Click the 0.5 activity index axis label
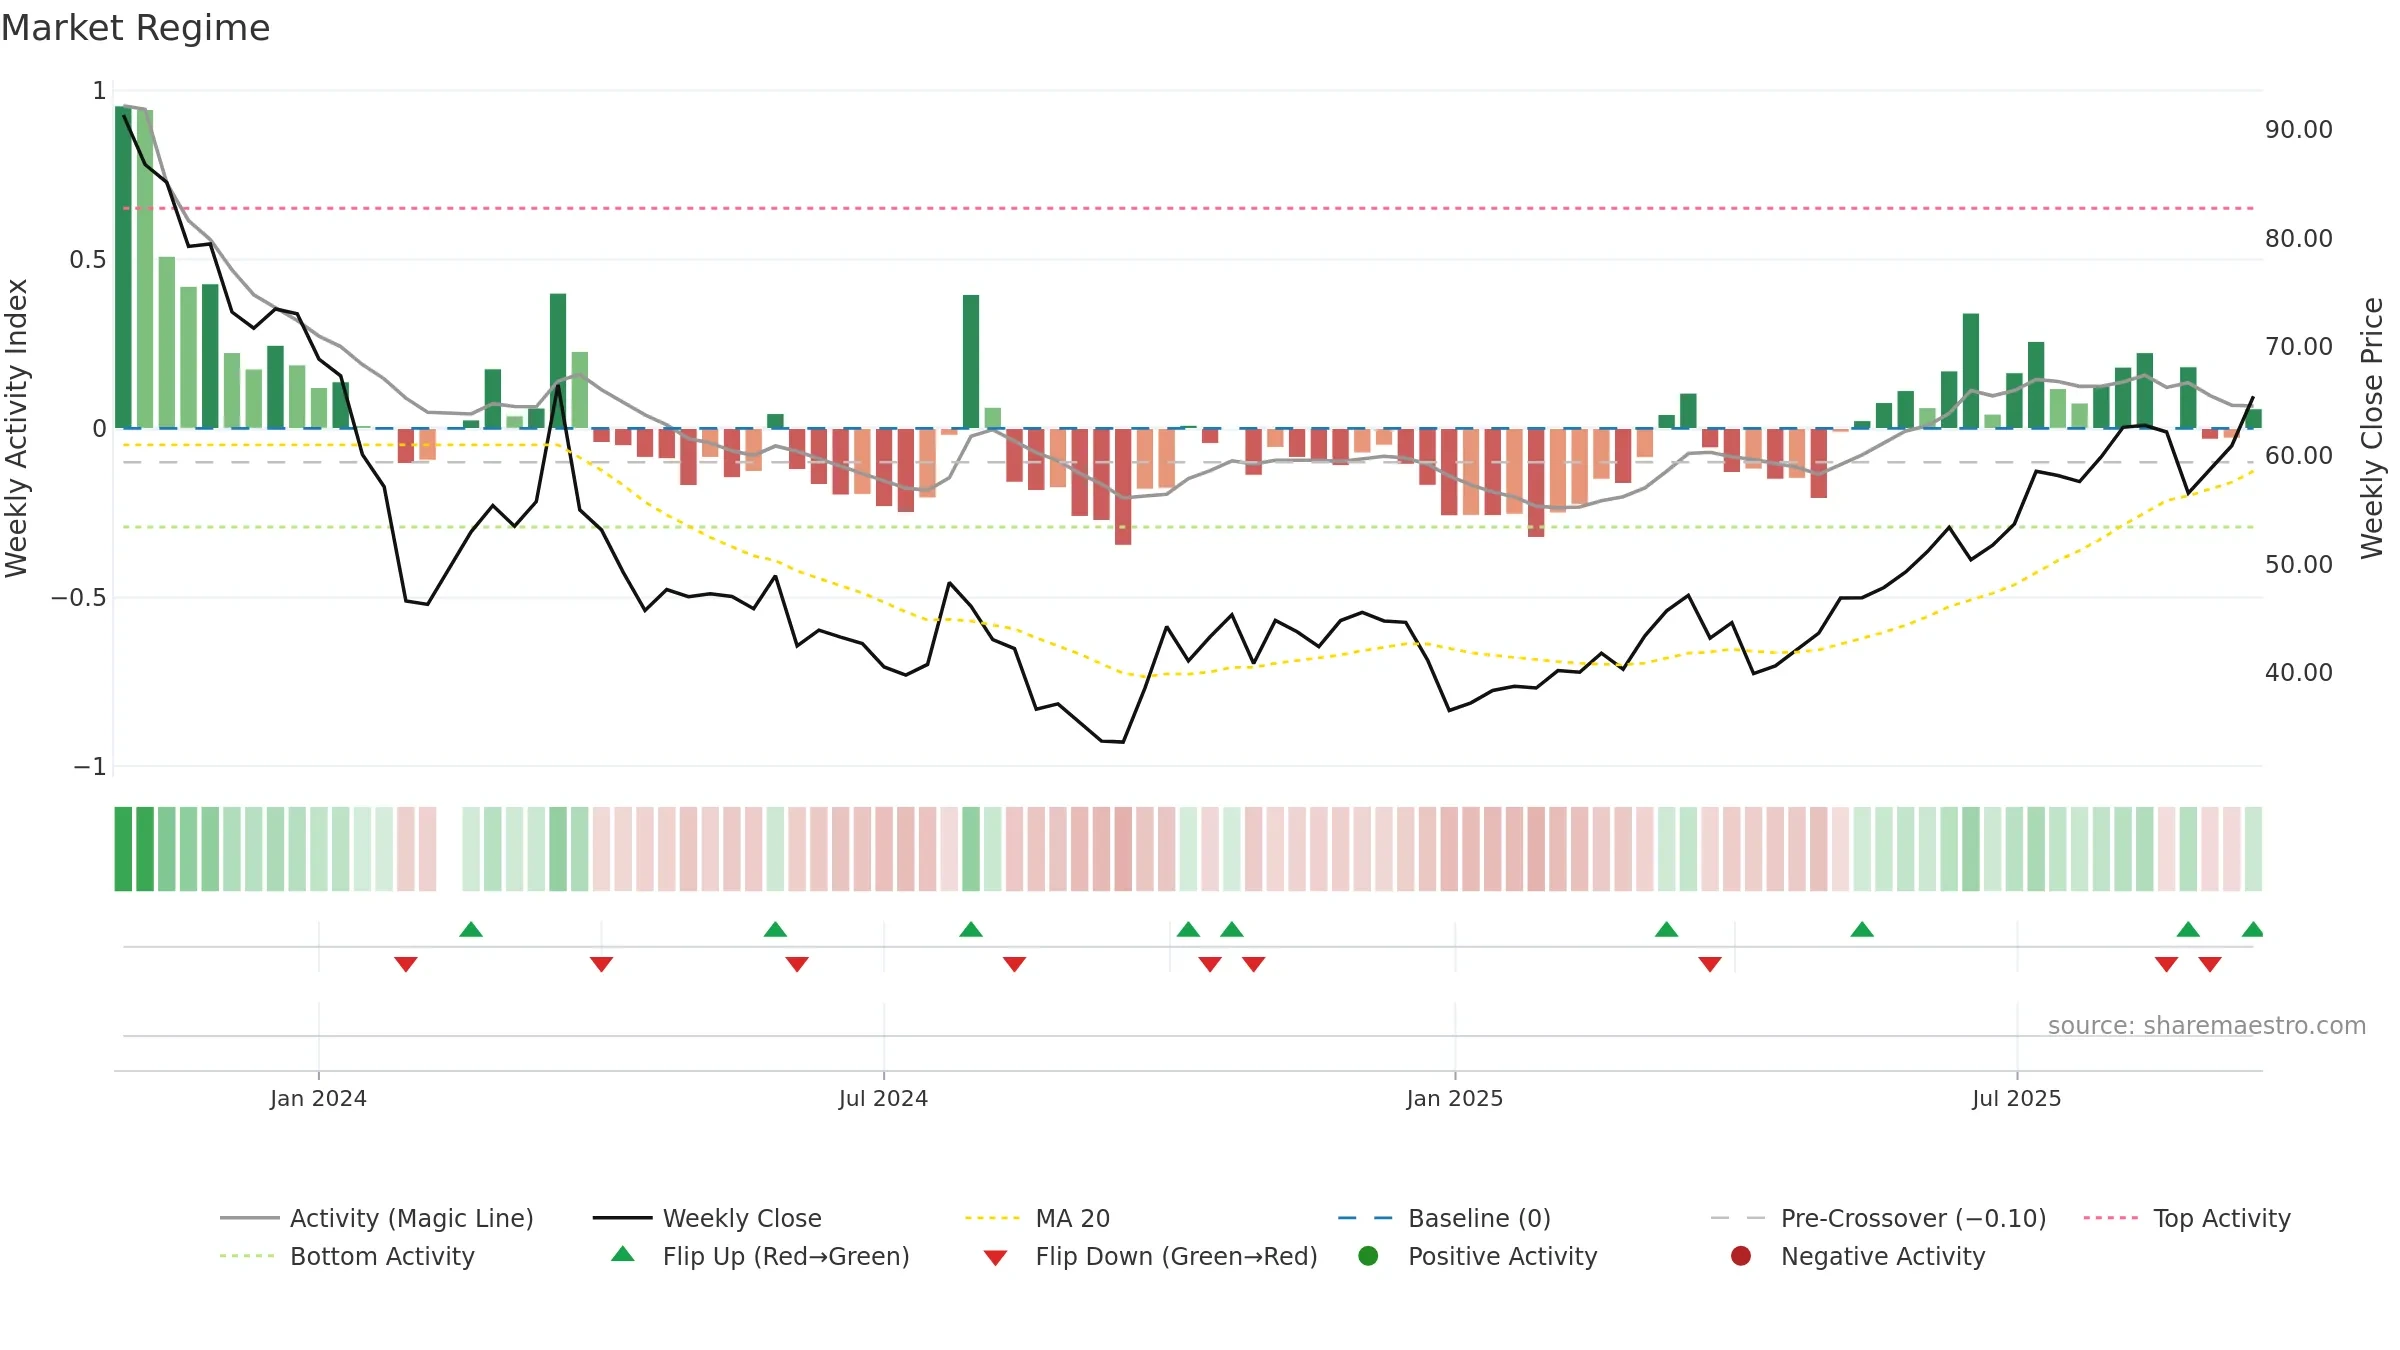The image size is (2400, 1350). 87,259
